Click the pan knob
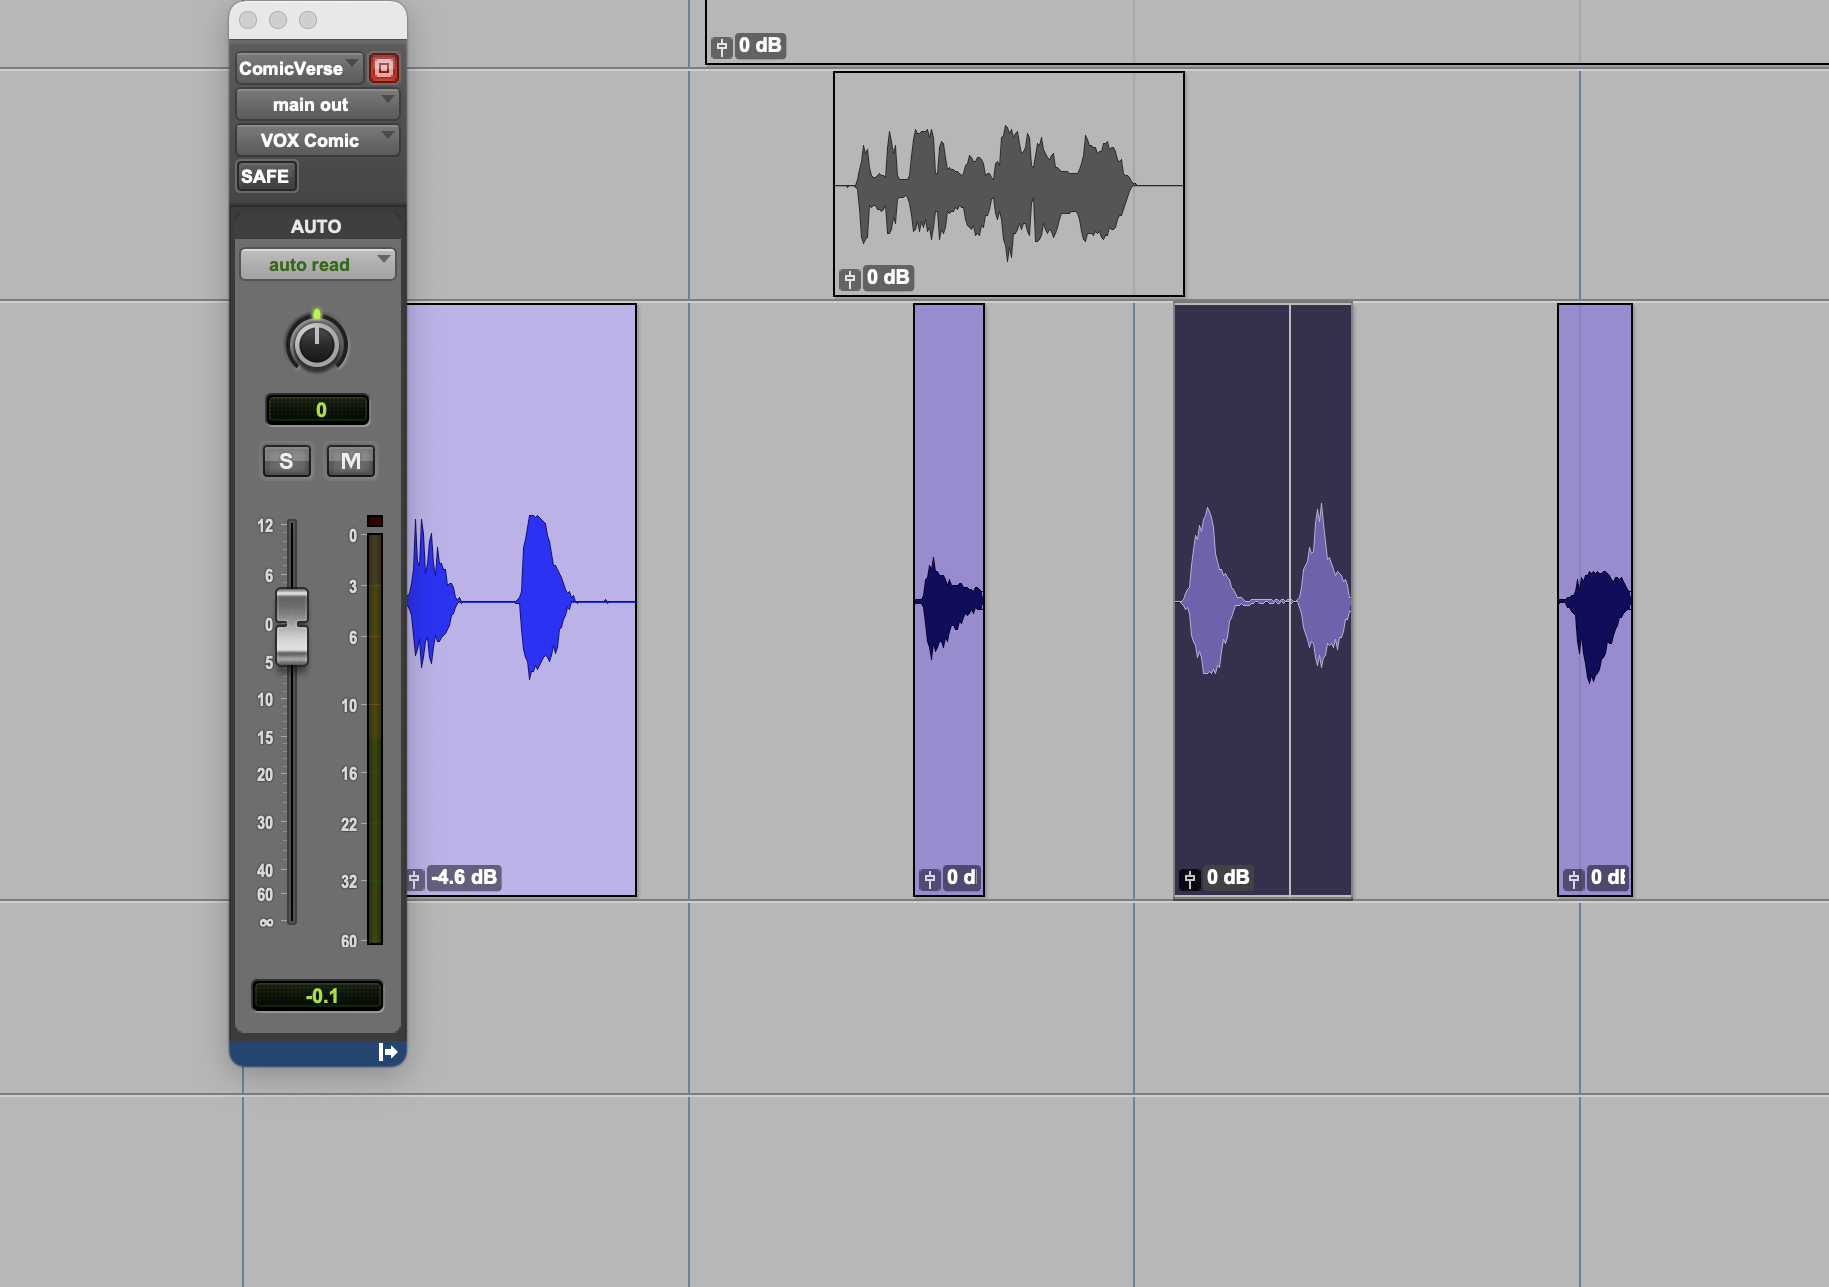 (317, 345)
